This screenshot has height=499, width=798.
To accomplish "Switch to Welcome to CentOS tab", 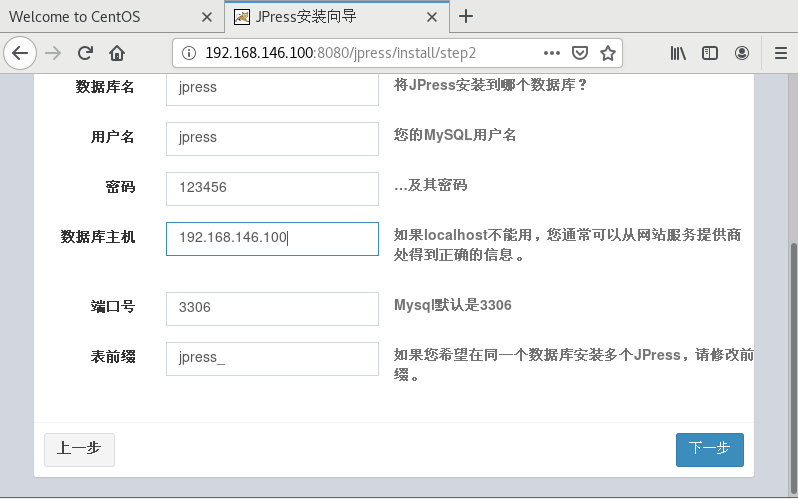I will [x=112, y=17].
